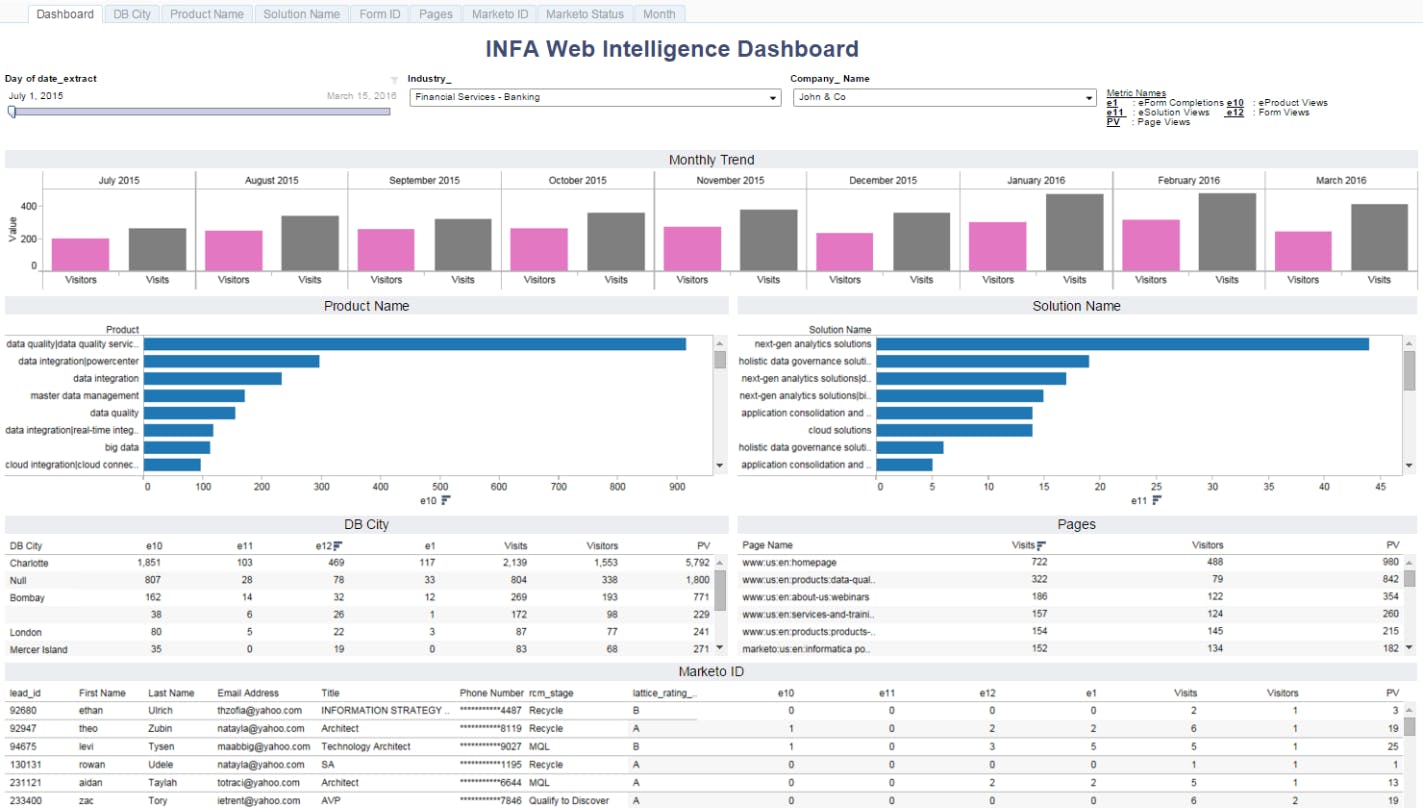Click lead_id 92680 in Marketo table
The image size is (1423, 808).
[23, 711]
